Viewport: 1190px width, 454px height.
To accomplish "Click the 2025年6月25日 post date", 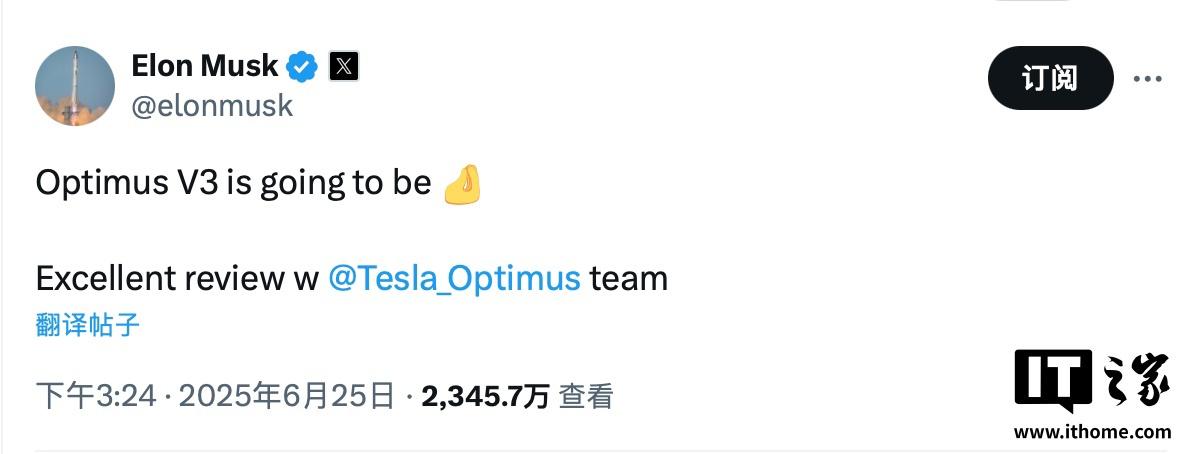I will [287, 396].
